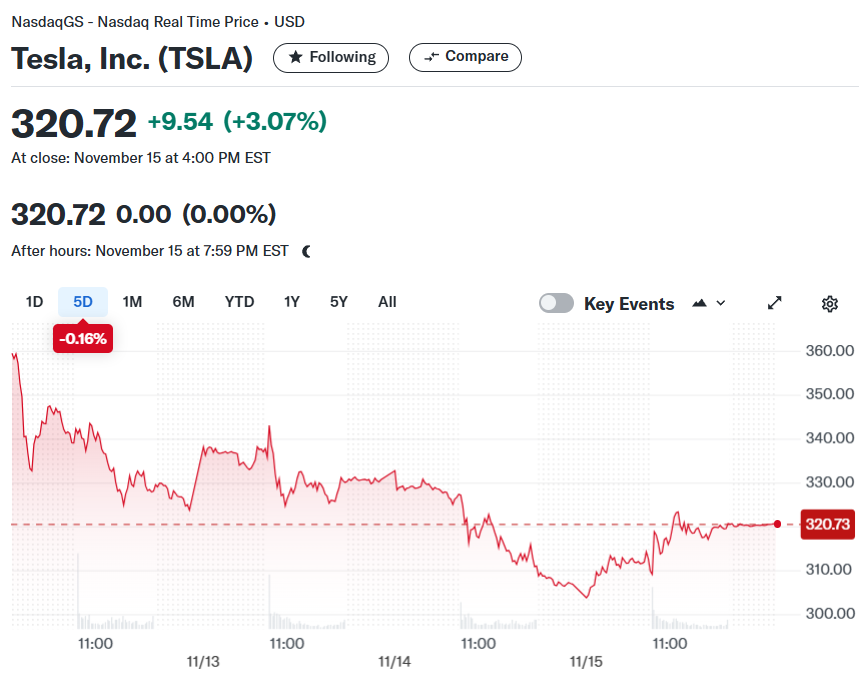Click the star icon in Following button
Viewport: 868px width, 677px height.
coord(296,57)
